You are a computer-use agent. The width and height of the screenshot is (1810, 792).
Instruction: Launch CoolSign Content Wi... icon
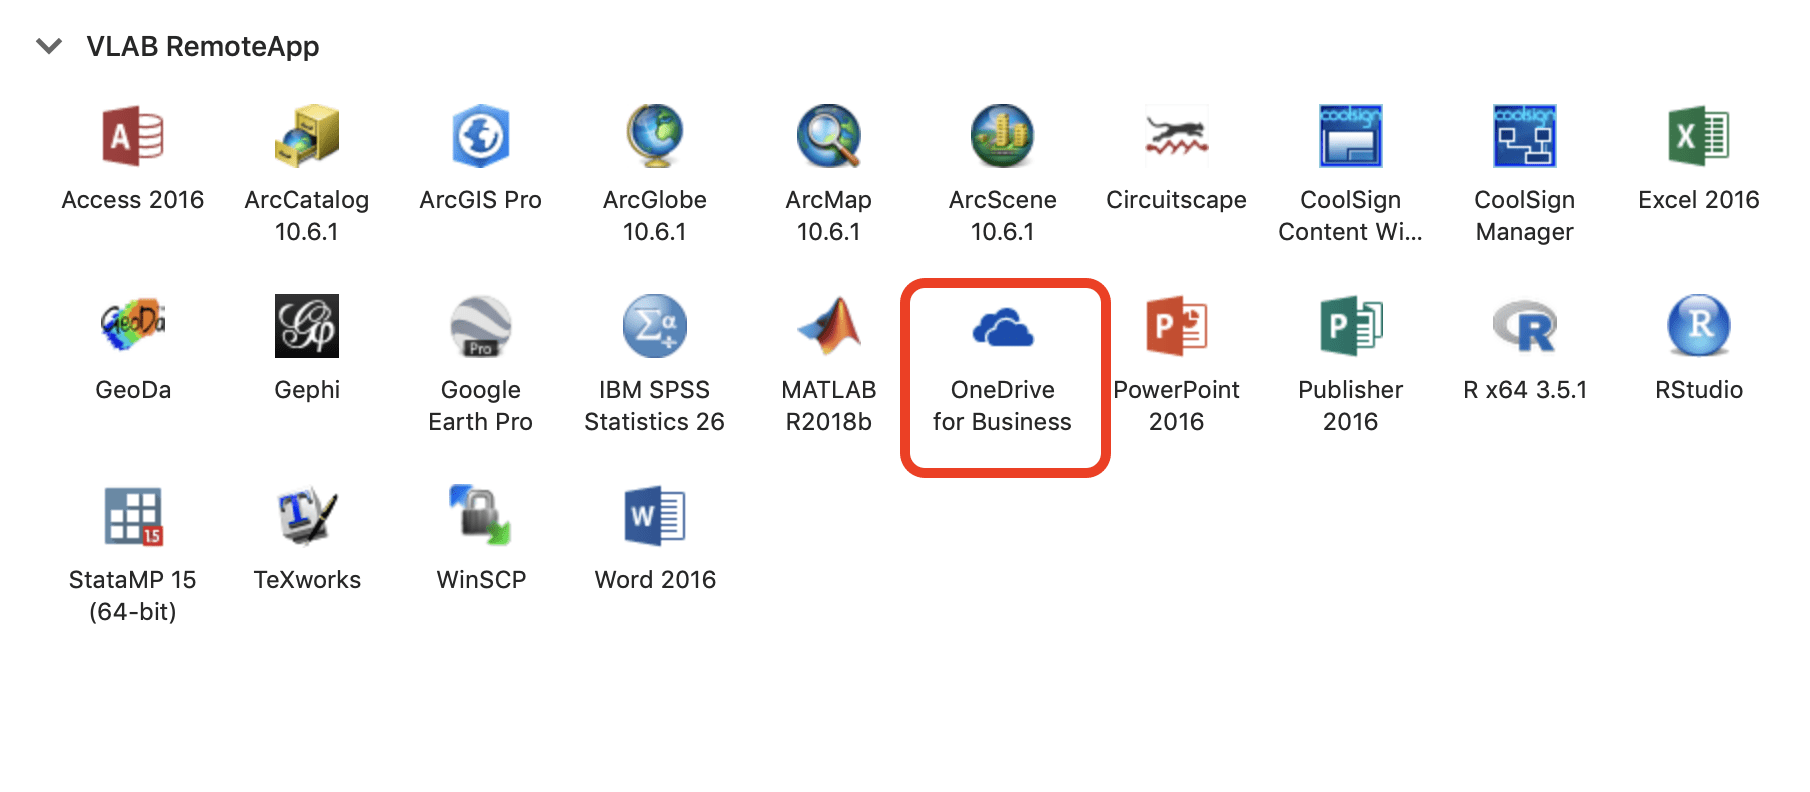(x=1351, y=136)
